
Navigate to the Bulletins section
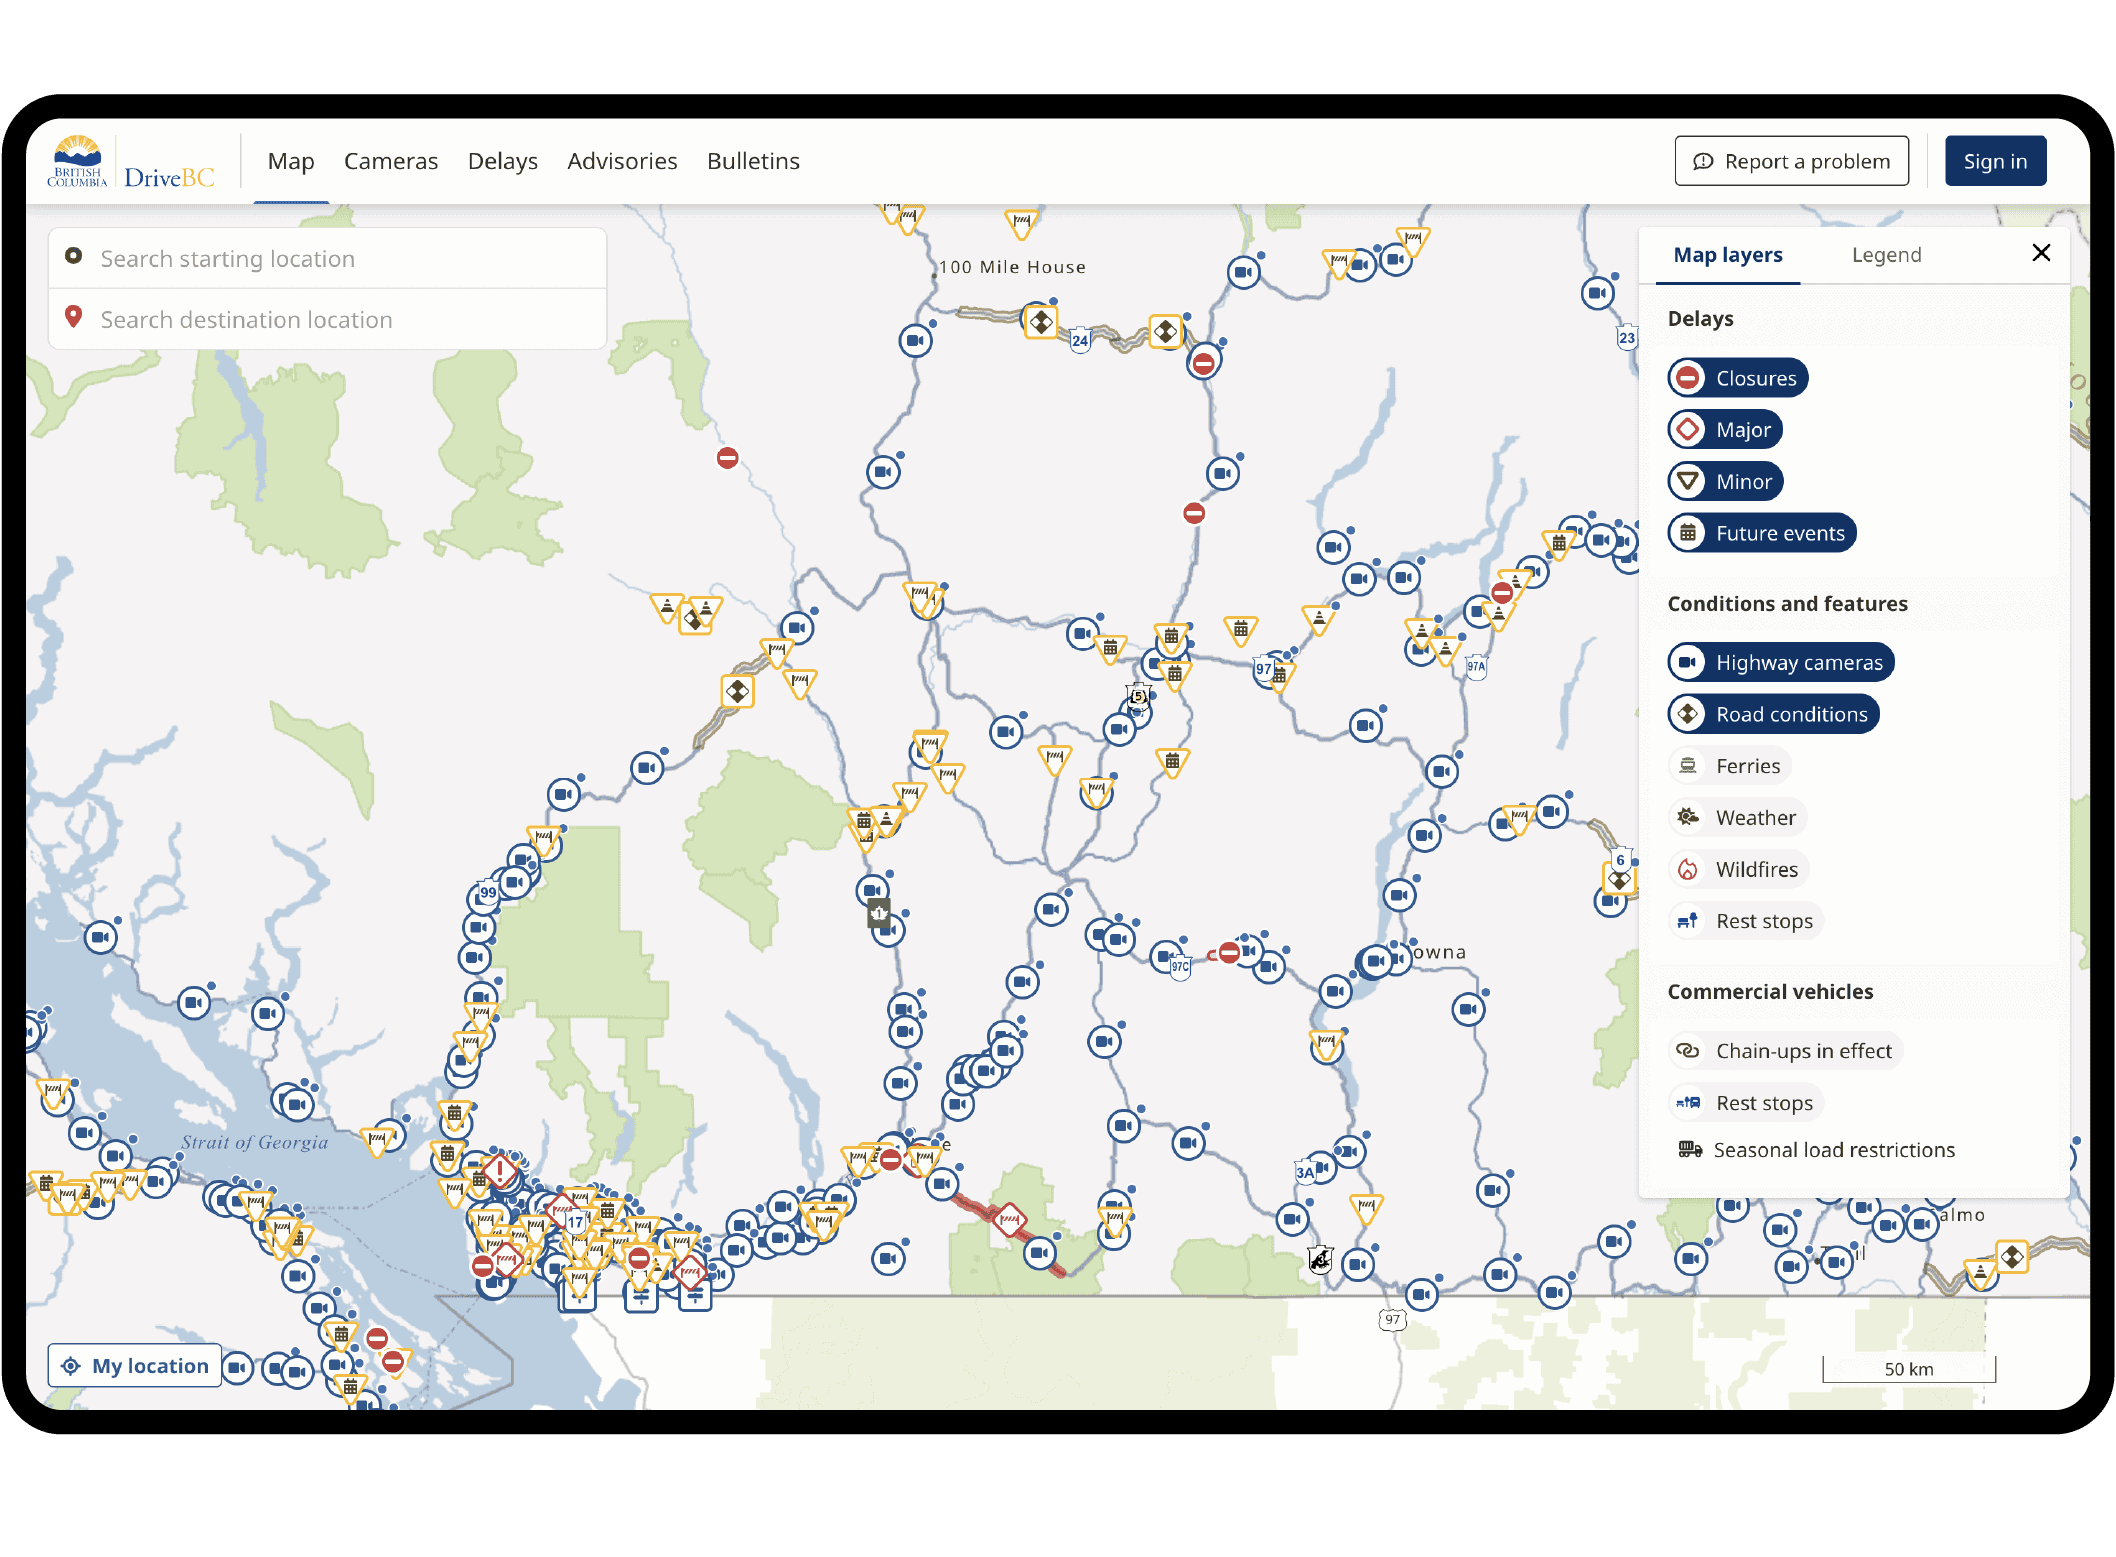[x=753, y=161]
